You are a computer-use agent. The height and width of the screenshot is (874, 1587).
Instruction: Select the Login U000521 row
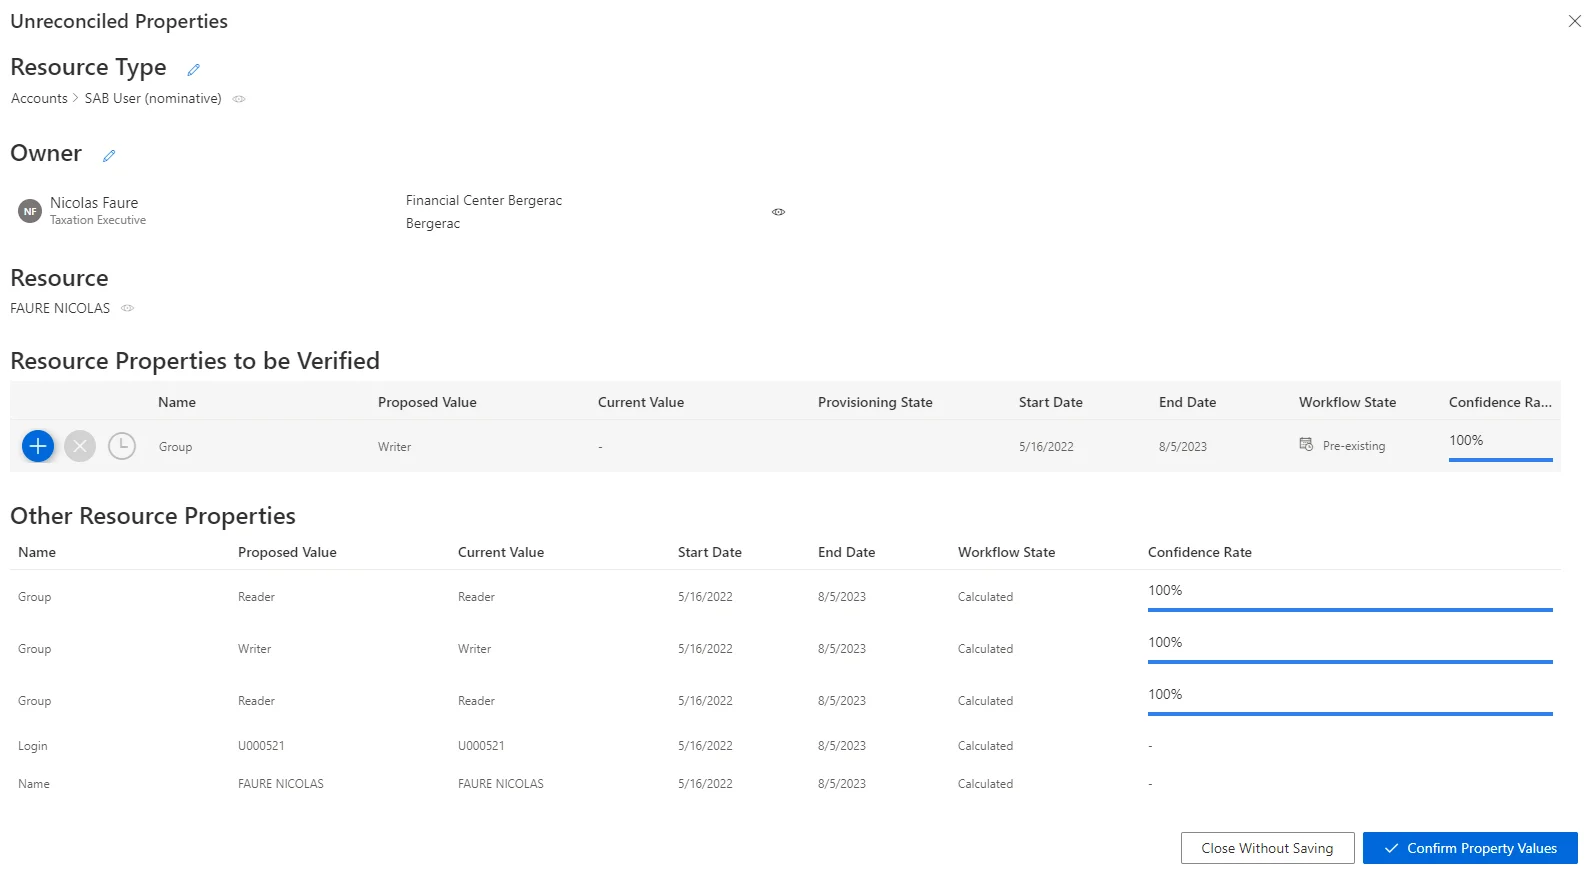click(785, 746)
